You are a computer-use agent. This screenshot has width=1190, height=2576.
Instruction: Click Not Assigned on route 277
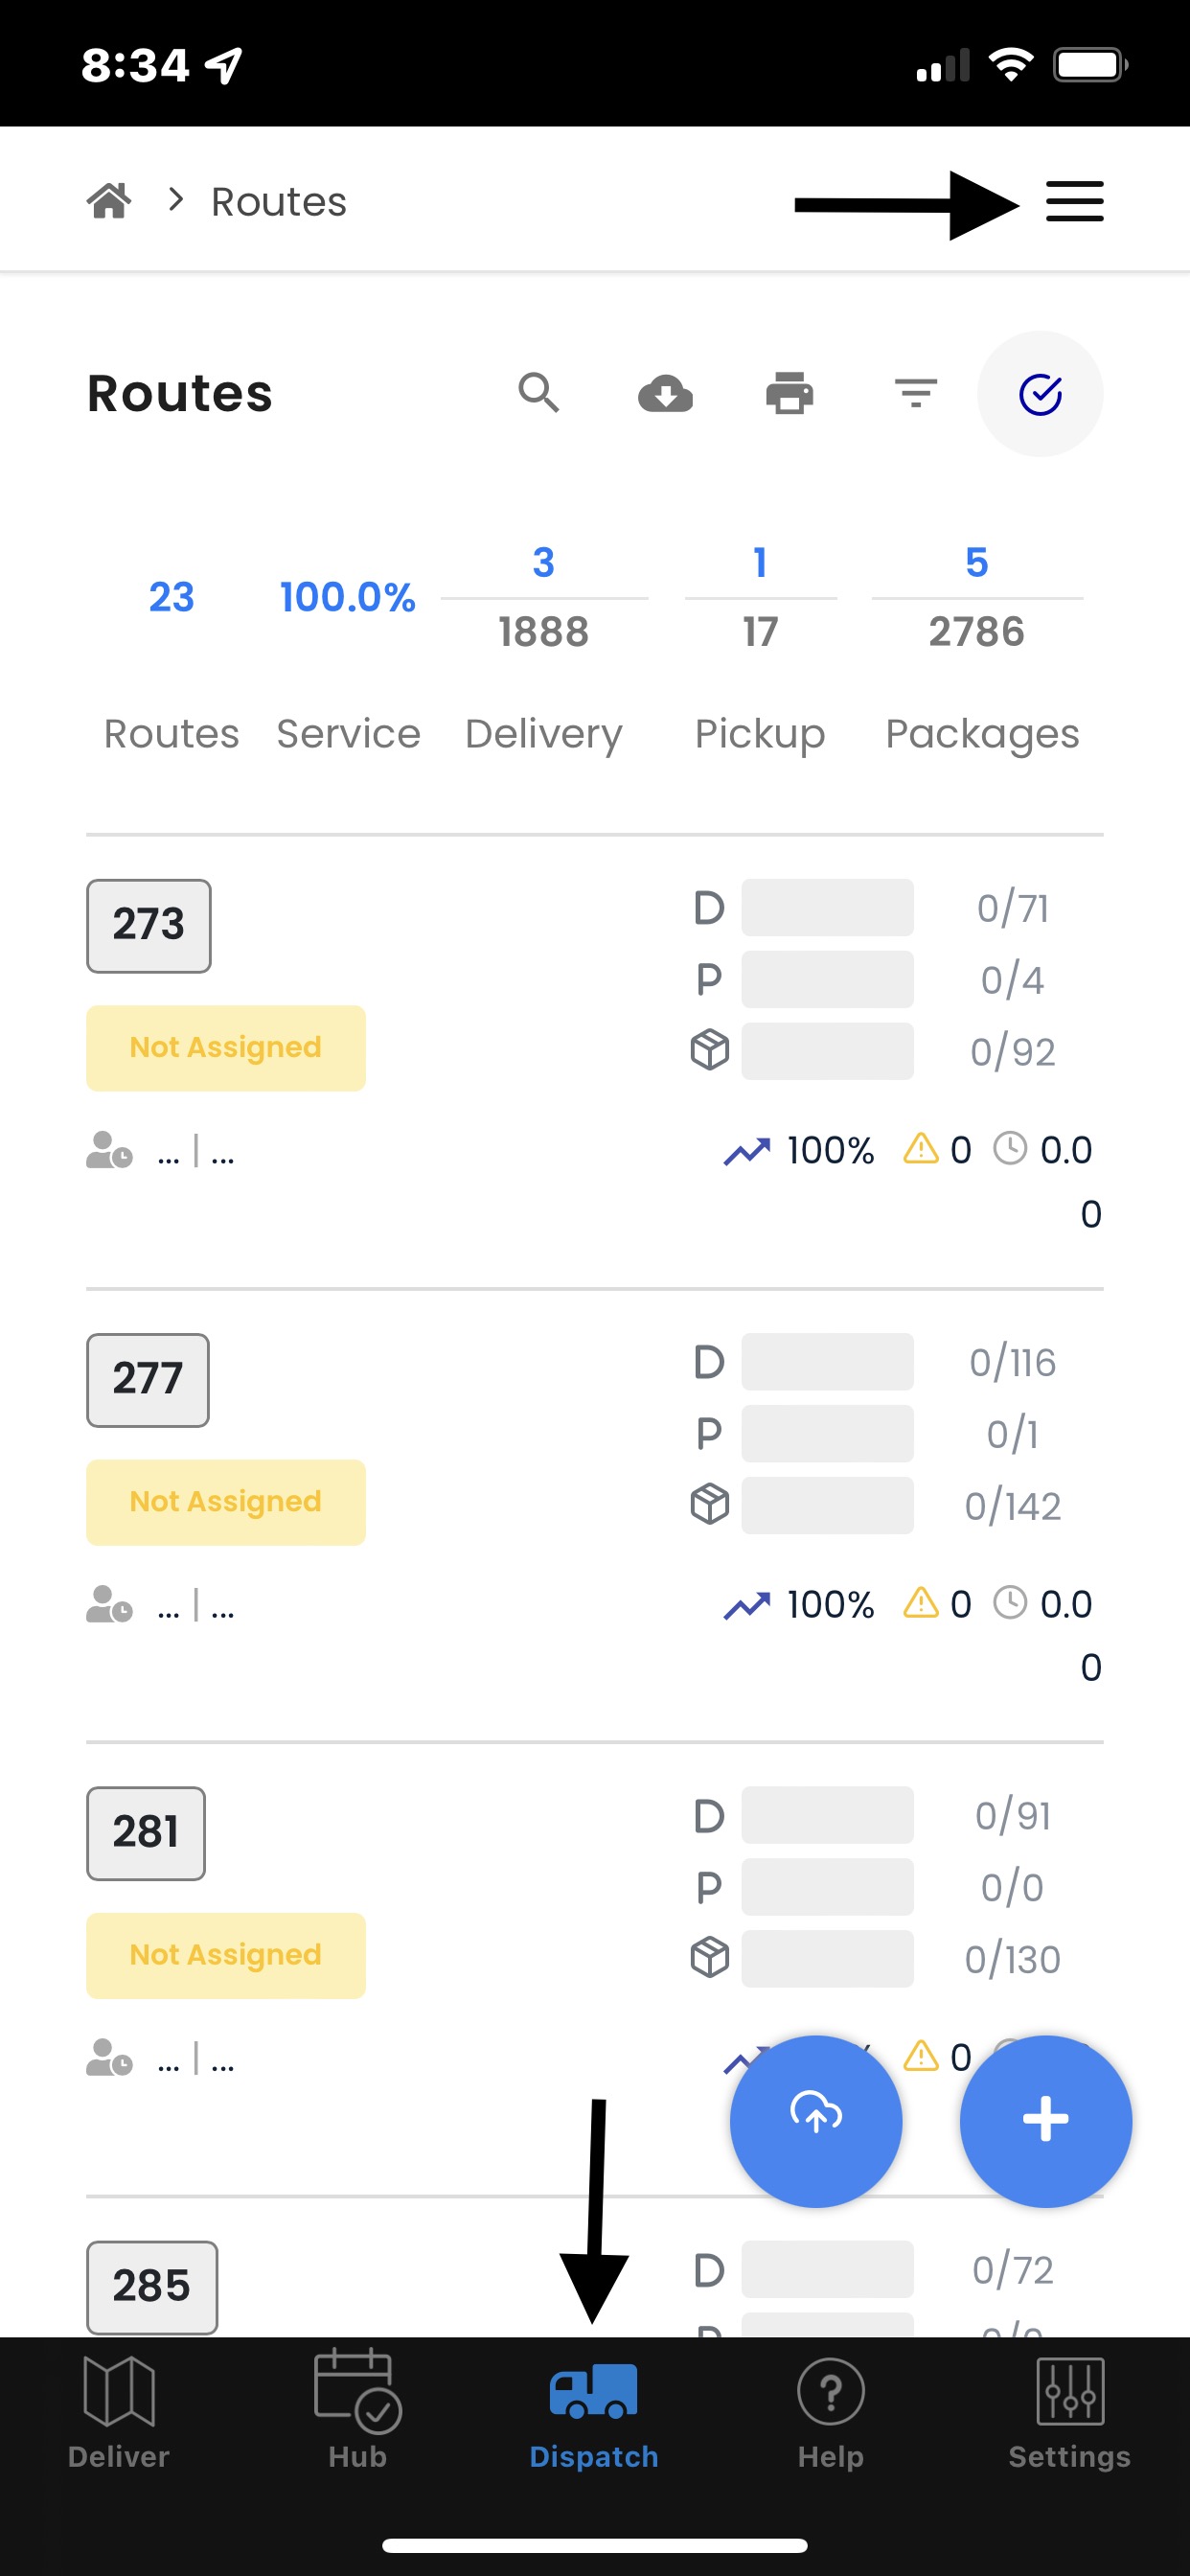[226, 1502]
